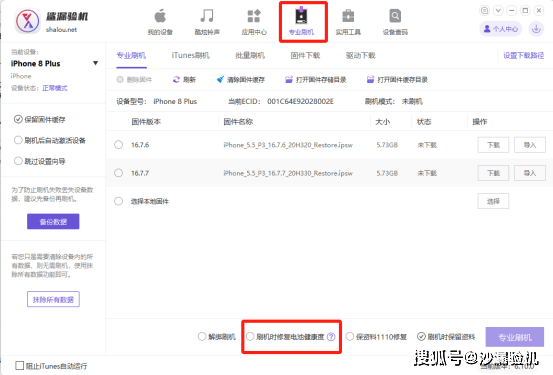Click the download manager arrow icon
This screenshot has height=375, width=553.
[536, 29]
